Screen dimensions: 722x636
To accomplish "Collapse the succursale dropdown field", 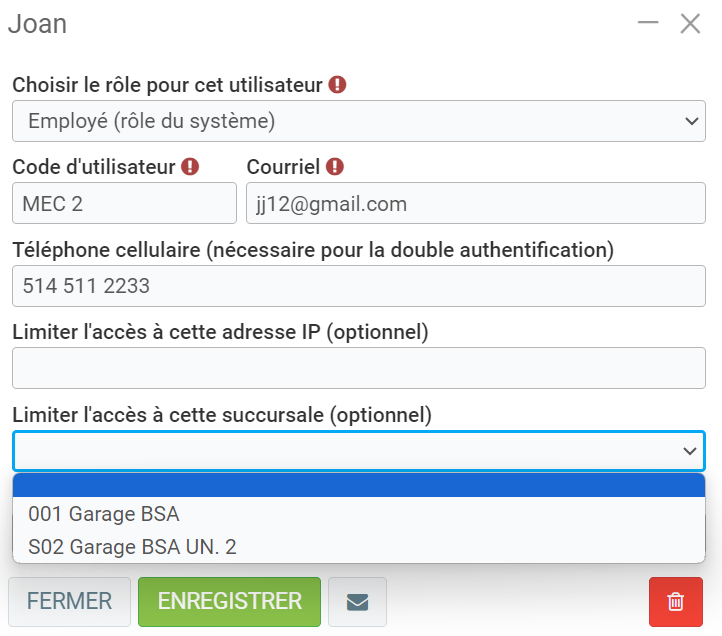I will 359,451.
